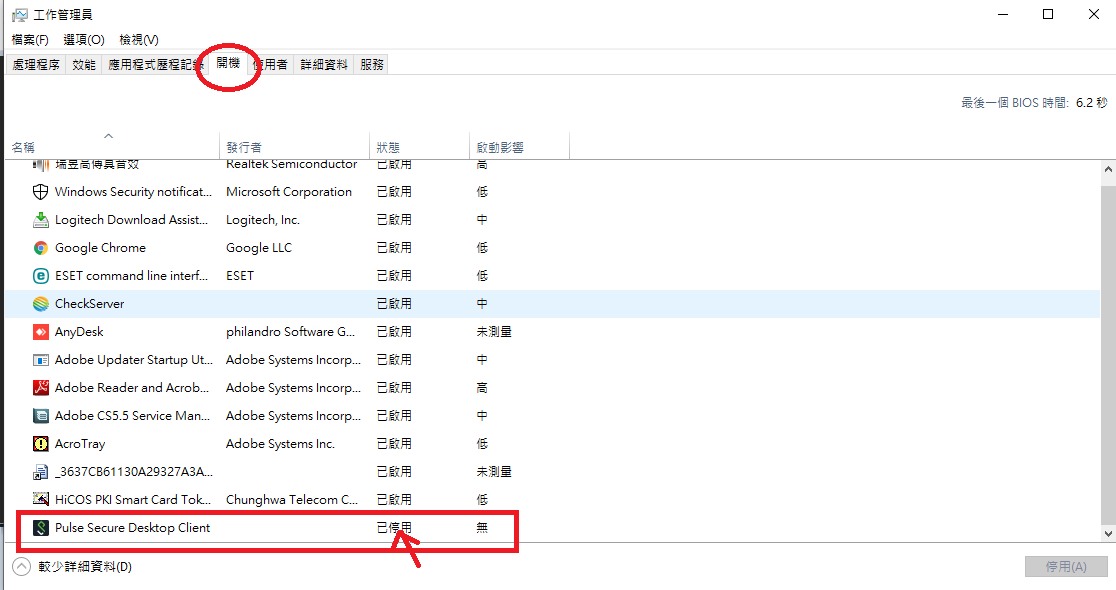
Task: Select Adobe CS5.5 Service Man... name
Action: 132,416
